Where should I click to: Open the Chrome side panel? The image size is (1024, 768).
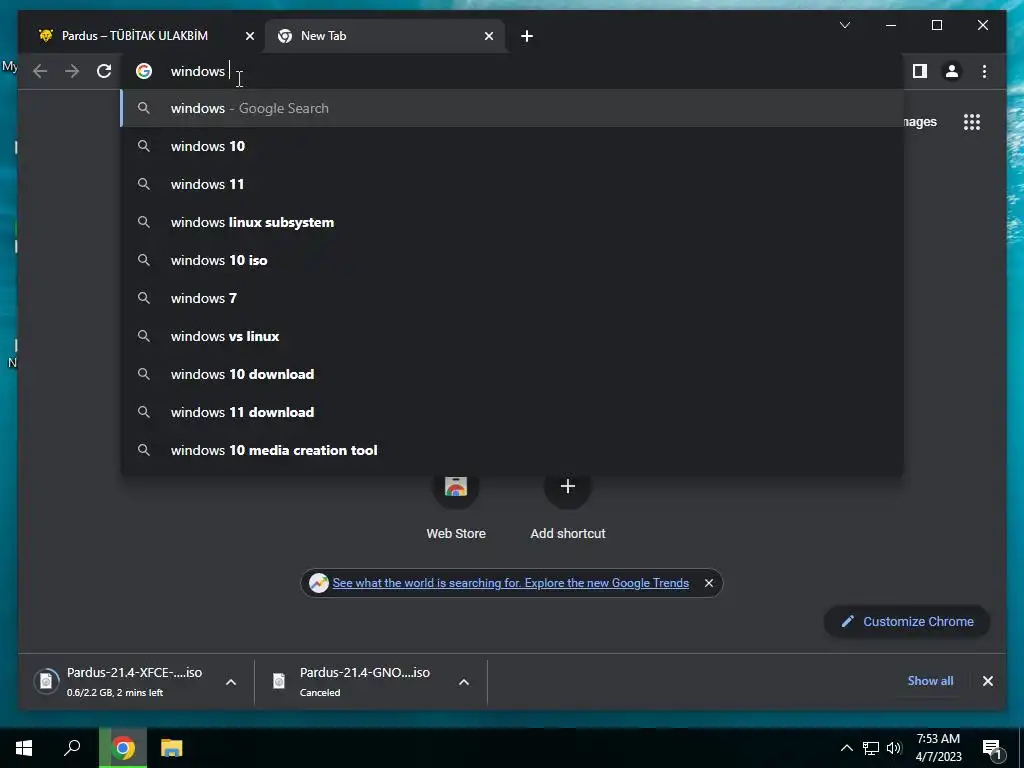pos(920,71)
